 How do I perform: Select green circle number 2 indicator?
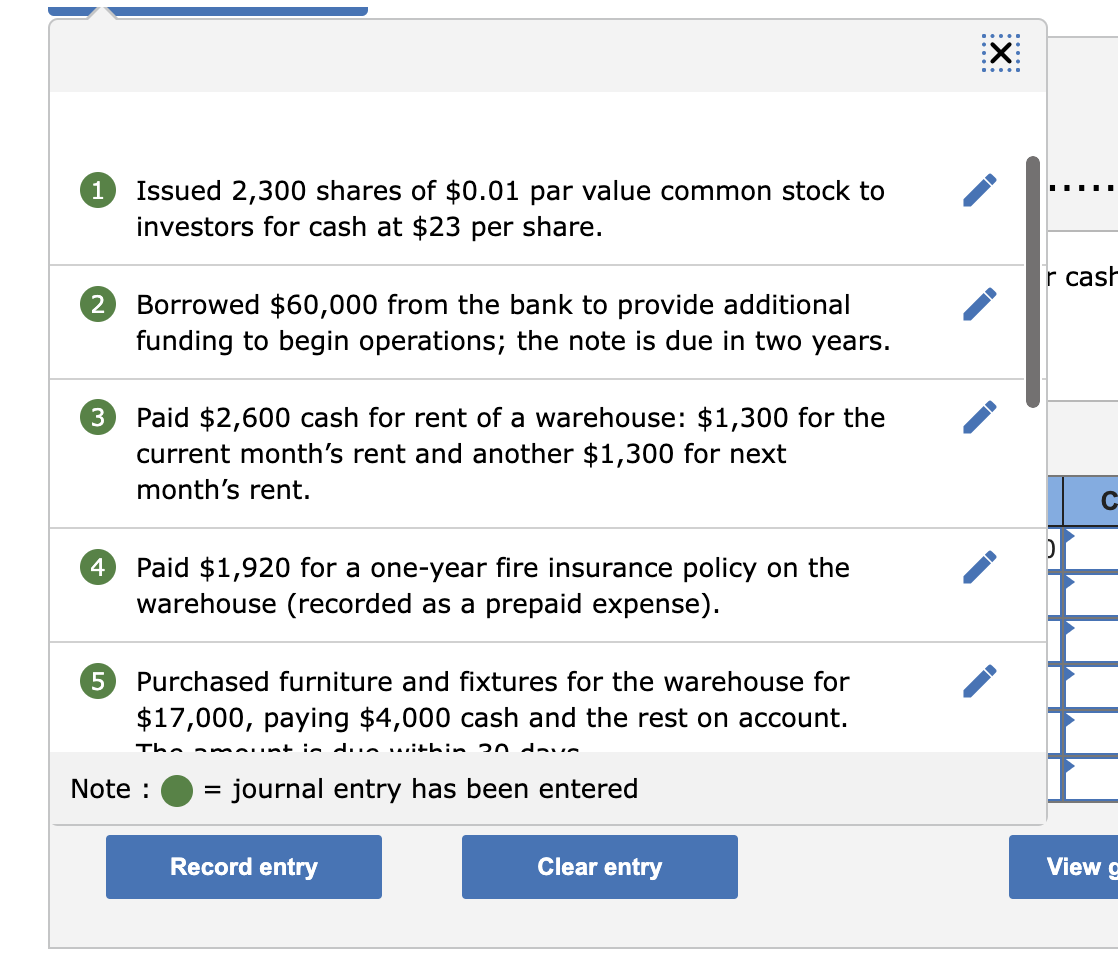[x=96, y=305]
